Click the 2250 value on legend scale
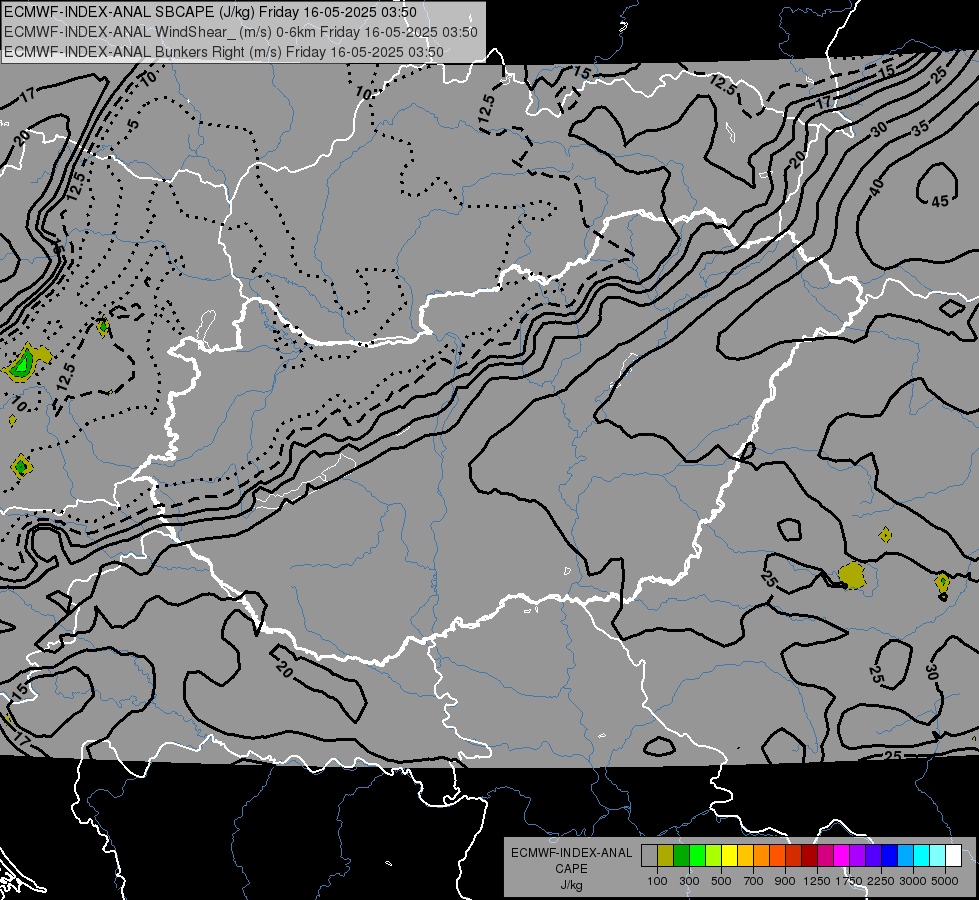Viewport: 979px width, 900px height. [x=880, y=881]
